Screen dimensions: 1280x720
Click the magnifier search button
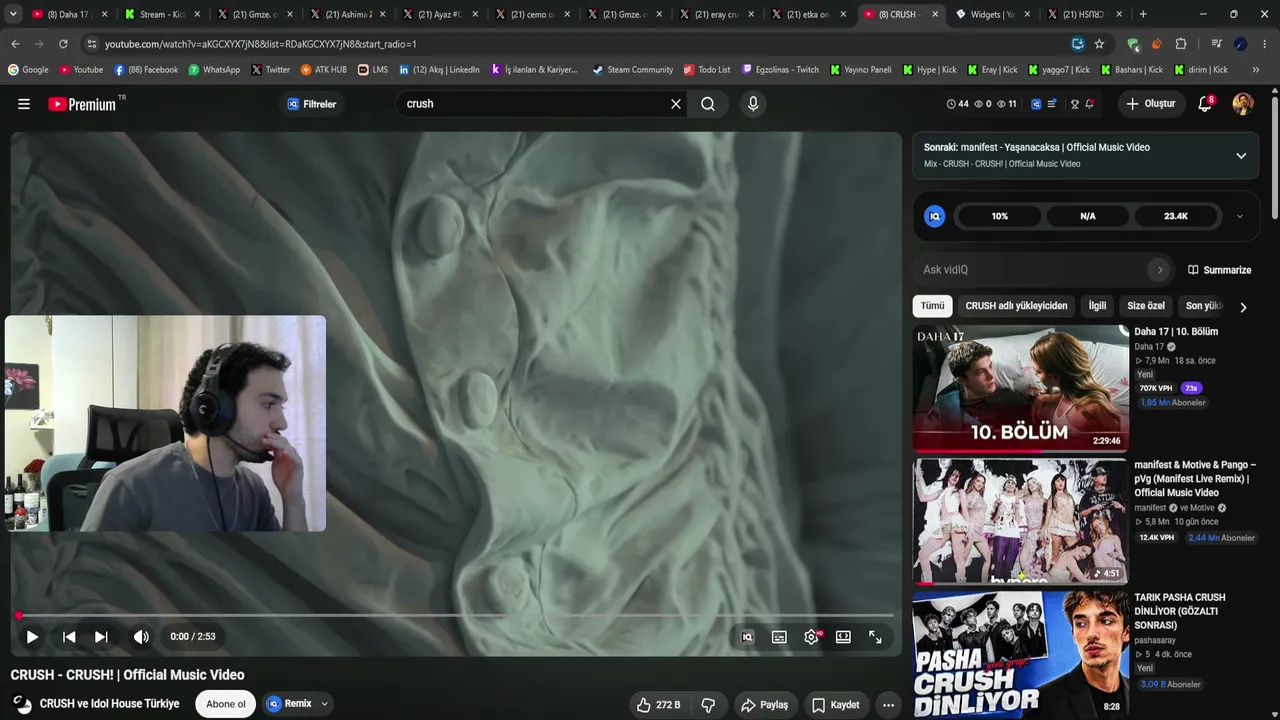(x=708, y=104)
